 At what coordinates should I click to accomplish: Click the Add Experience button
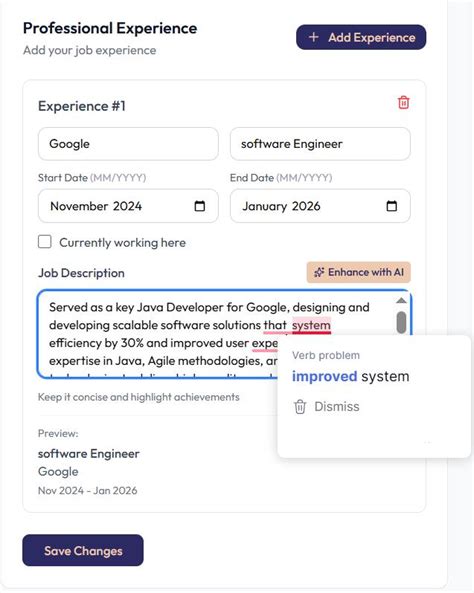coord(361,37)
